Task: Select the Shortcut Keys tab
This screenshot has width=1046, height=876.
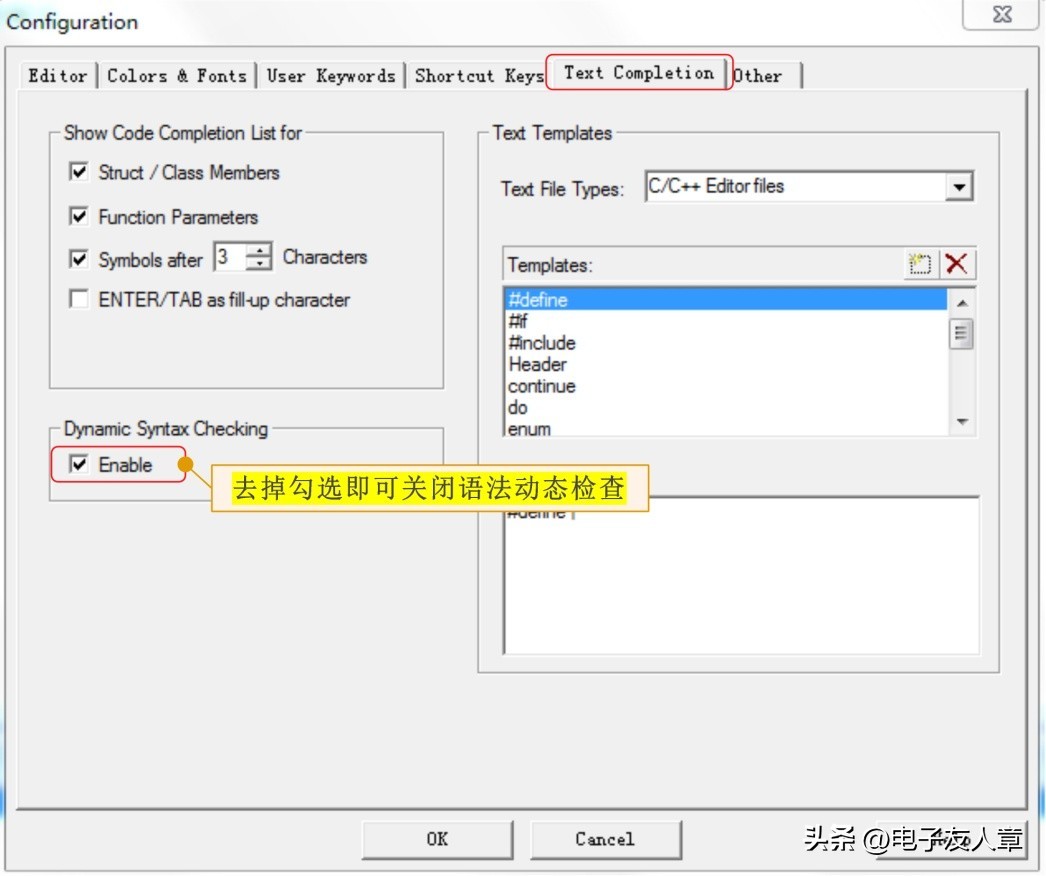Action: click(478, 75)
